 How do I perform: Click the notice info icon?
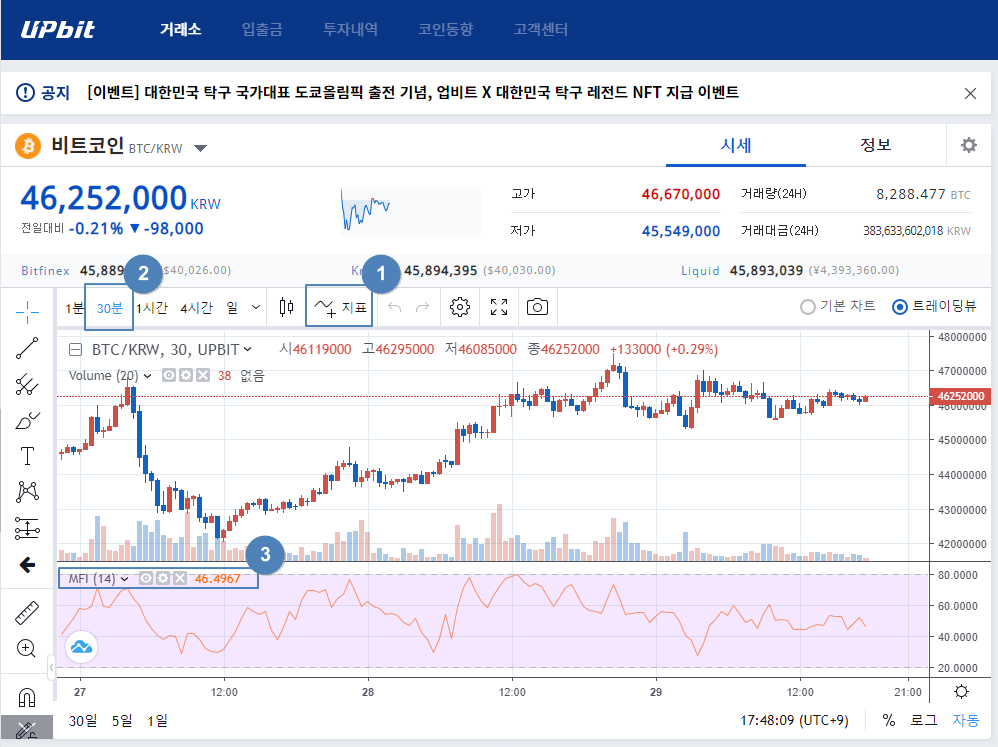click(25, 93)
